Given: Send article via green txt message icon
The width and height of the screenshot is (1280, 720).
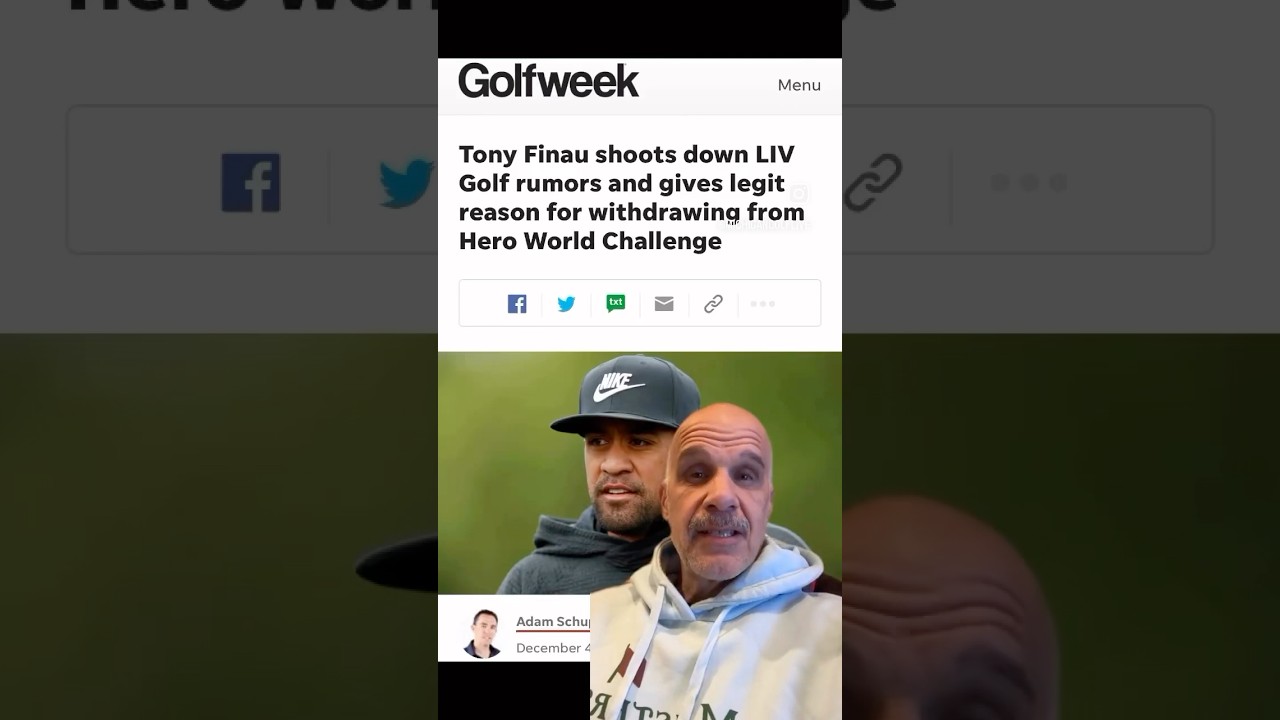Looking at the screenshot, I should [x=616, y=303].
